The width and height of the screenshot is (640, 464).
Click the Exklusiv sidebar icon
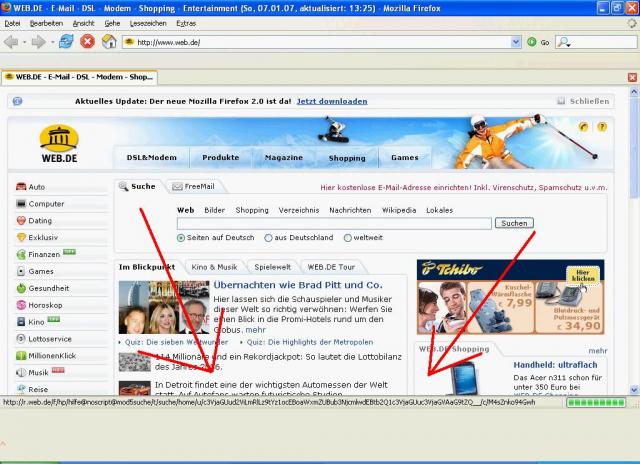(x=21, y=237)
